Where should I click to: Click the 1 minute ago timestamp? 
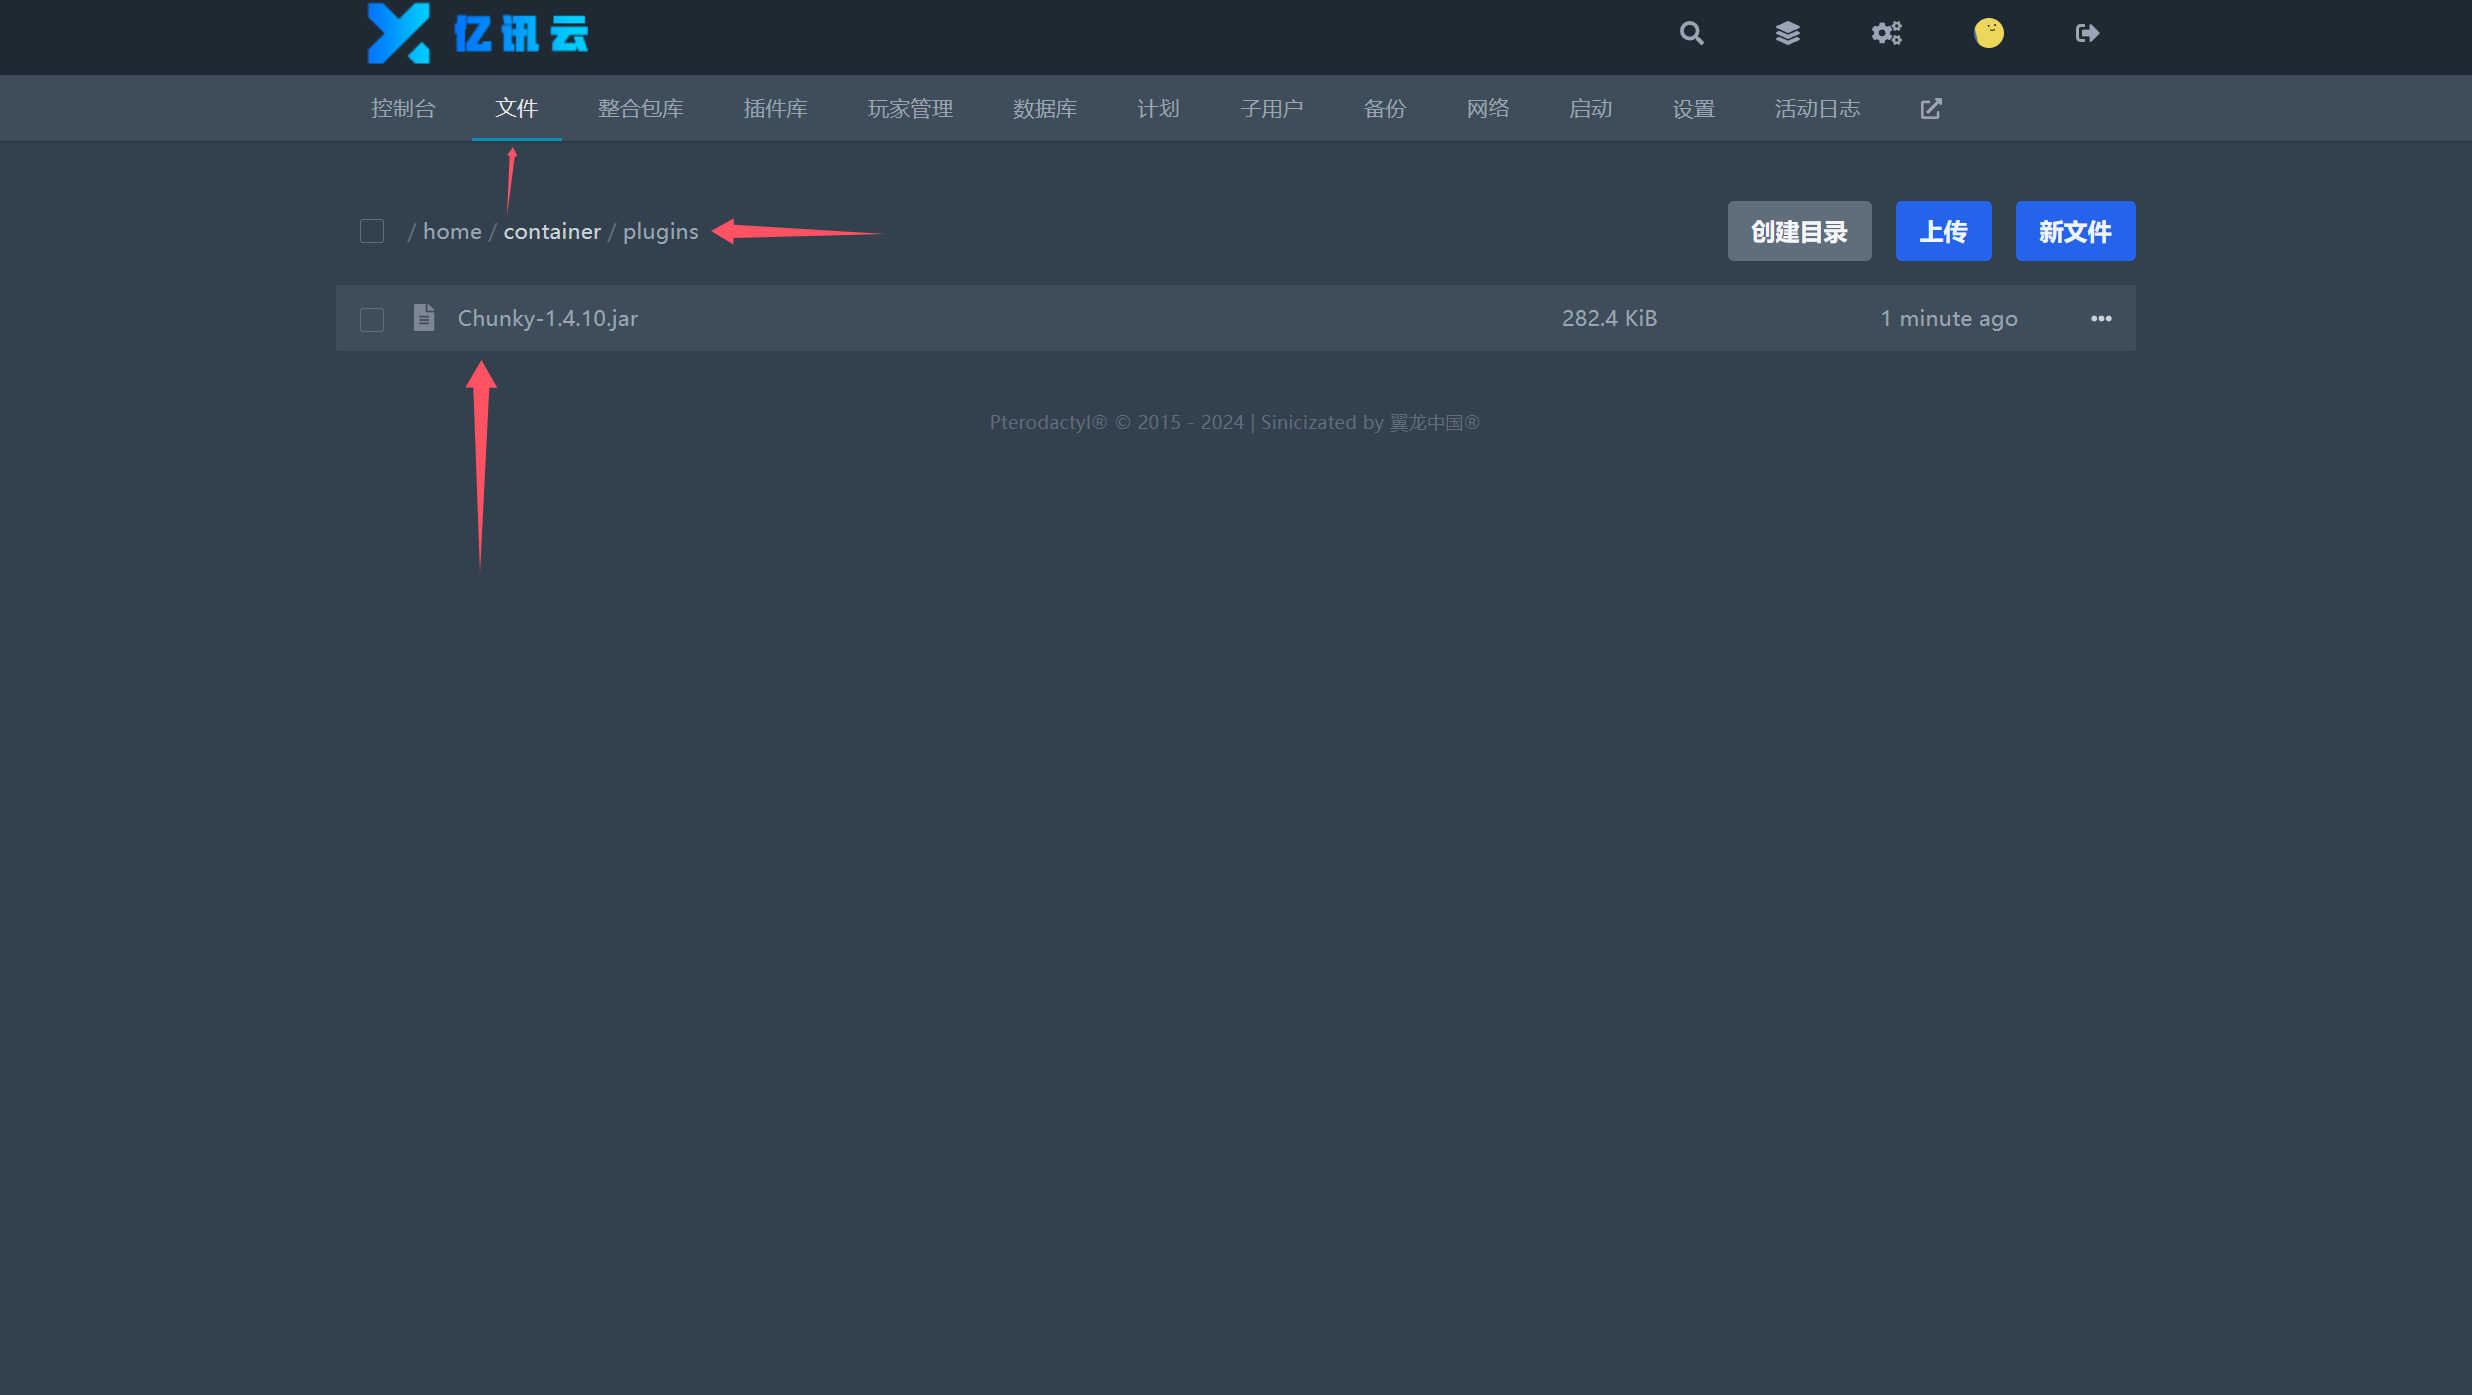pos(1949,319)
